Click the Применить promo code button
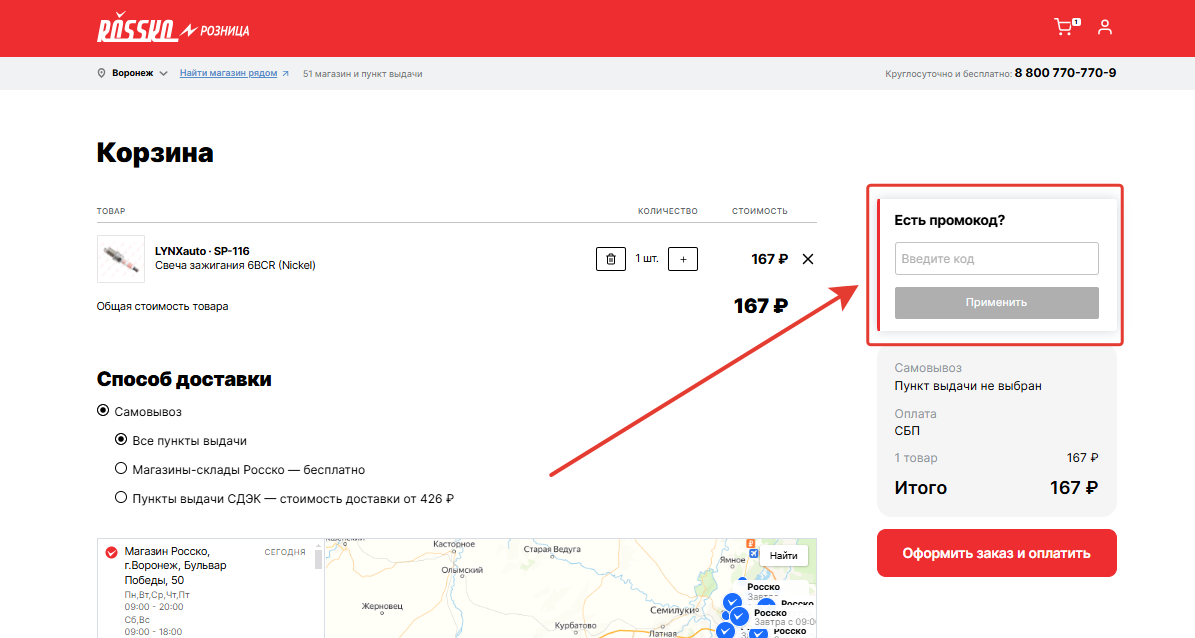The image size is (1195, 638). tap(996, 303)
